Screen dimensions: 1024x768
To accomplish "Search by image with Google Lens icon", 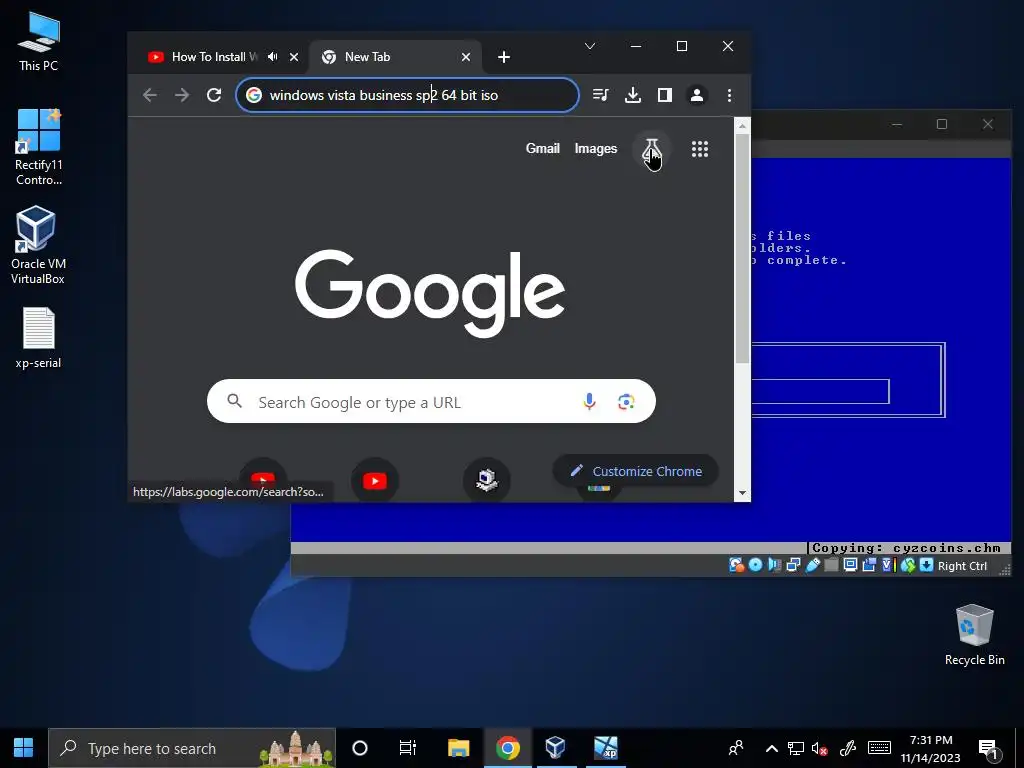I will pyautogui.click(x=626, y=402).
